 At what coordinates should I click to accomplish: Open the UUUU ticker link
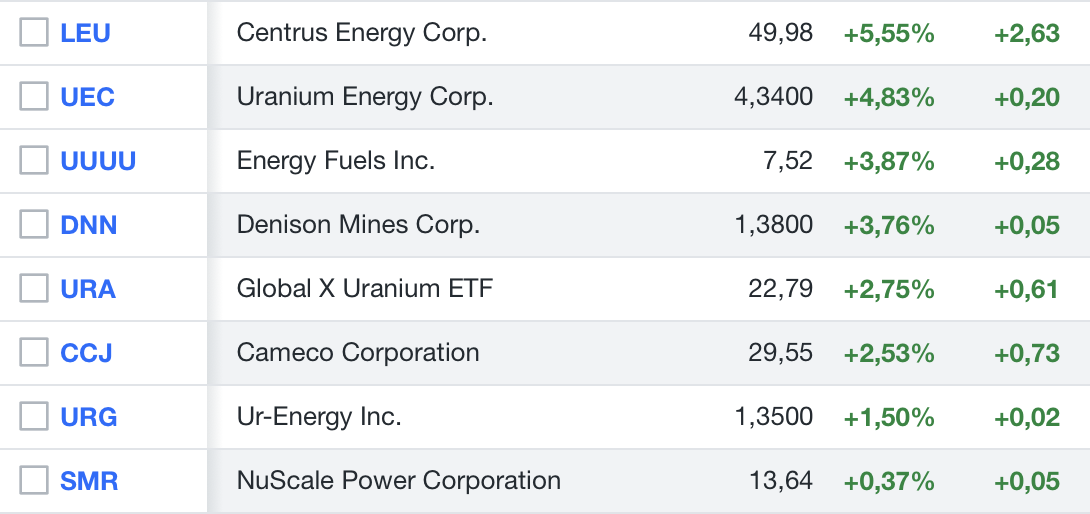coord(98,161)
